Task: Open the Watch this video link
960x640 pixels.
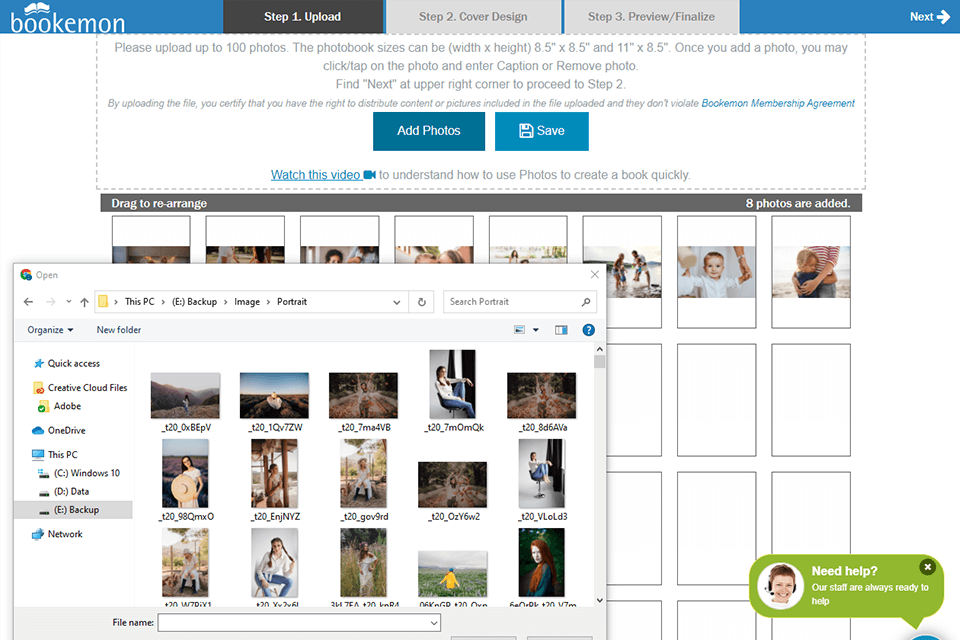Action: [x=316, y=175]
